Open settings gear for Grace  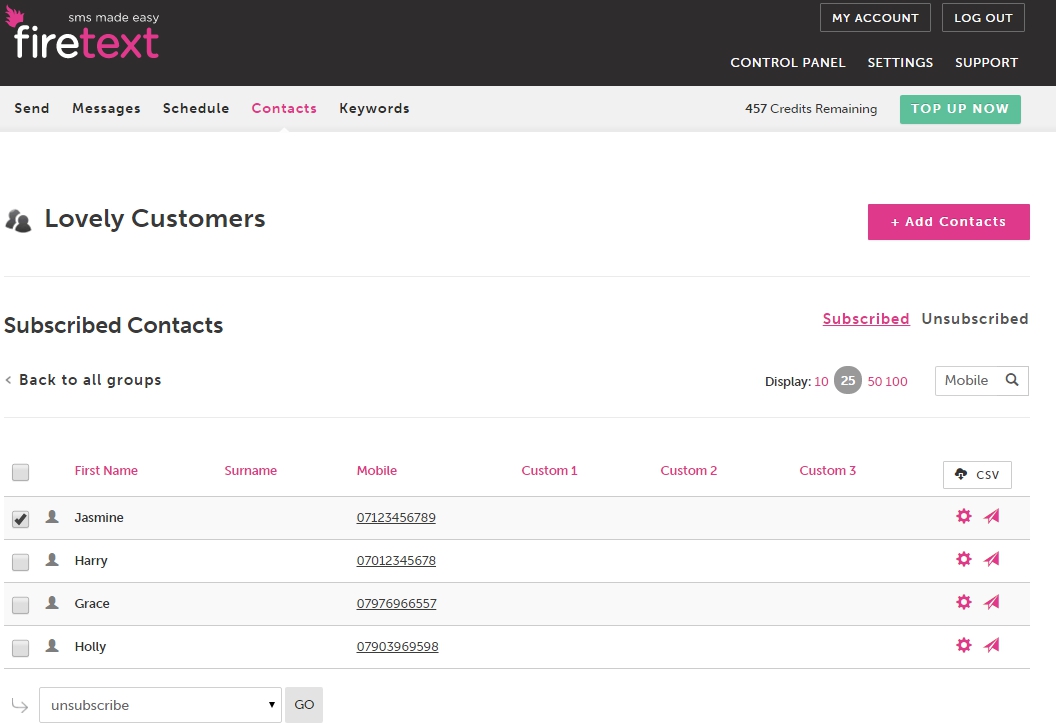964,602
